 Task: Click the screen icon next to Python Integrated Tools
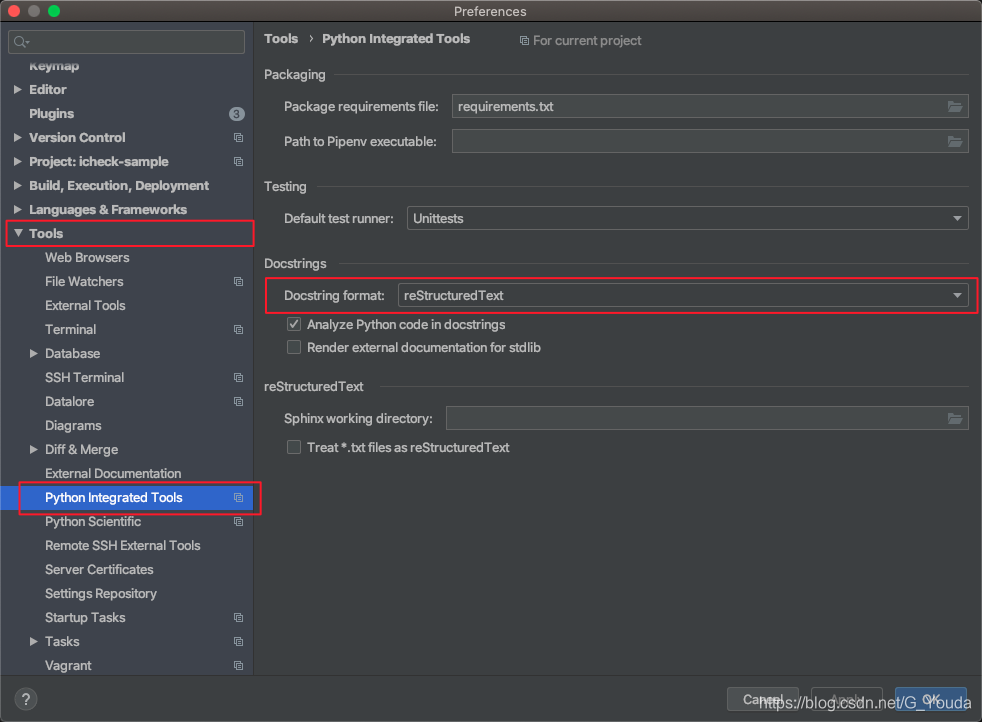coord(237,497)
